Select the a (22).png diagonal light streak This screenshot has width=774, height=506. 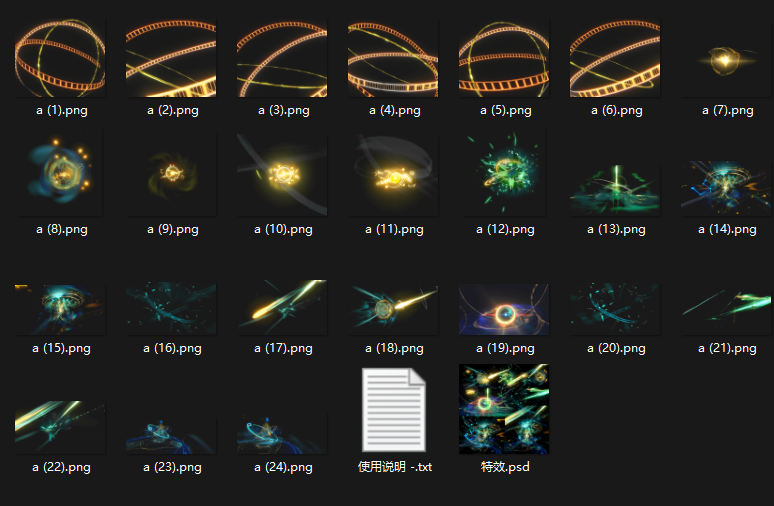tap(60, 427)
